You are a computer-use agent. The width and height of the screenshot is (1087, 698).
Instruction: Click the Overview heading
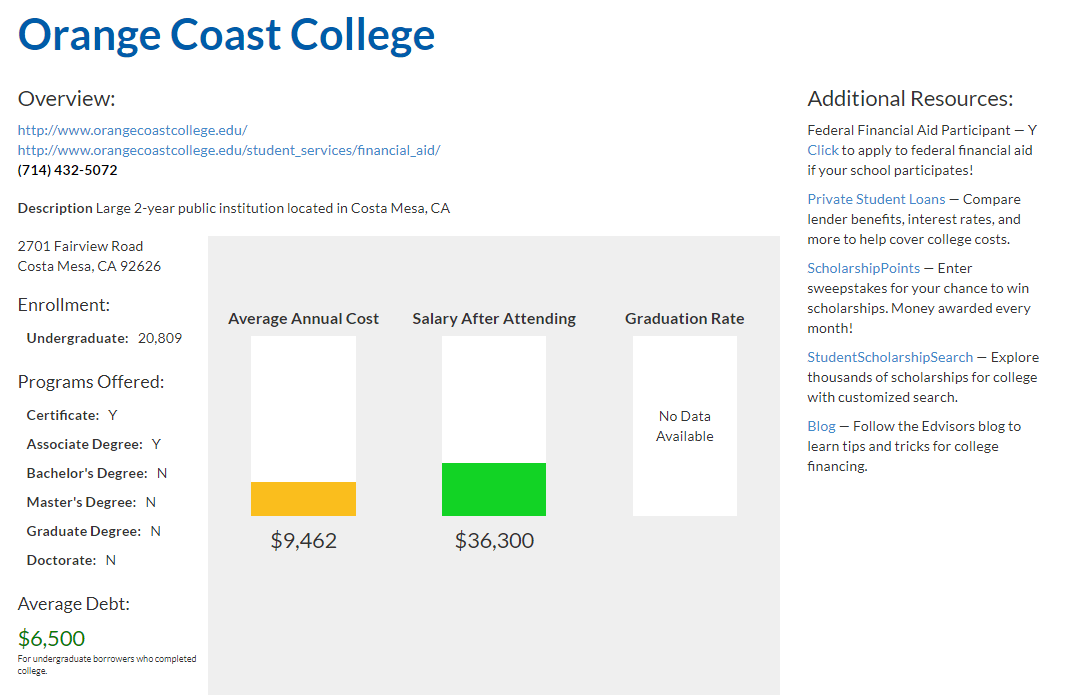(x=67, y=99)
